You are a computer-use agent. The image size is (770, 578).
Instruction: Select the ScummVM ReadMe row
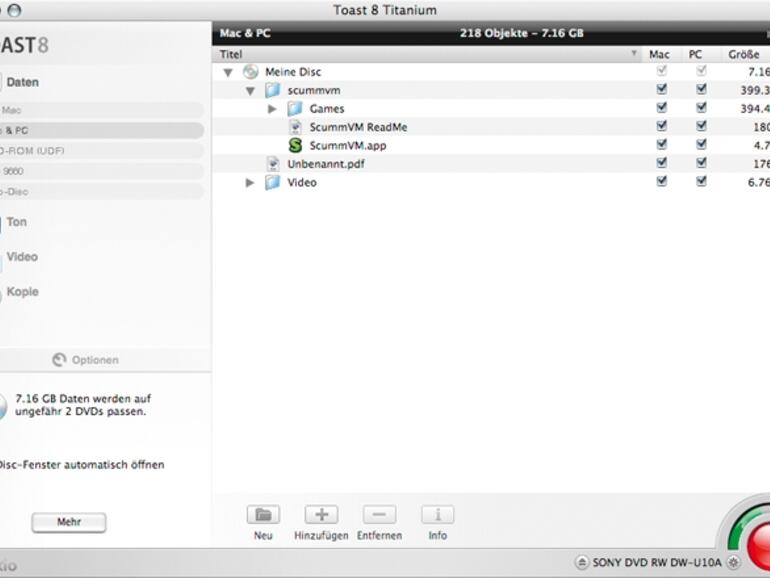pyautogui.click(x=491, y=127)
